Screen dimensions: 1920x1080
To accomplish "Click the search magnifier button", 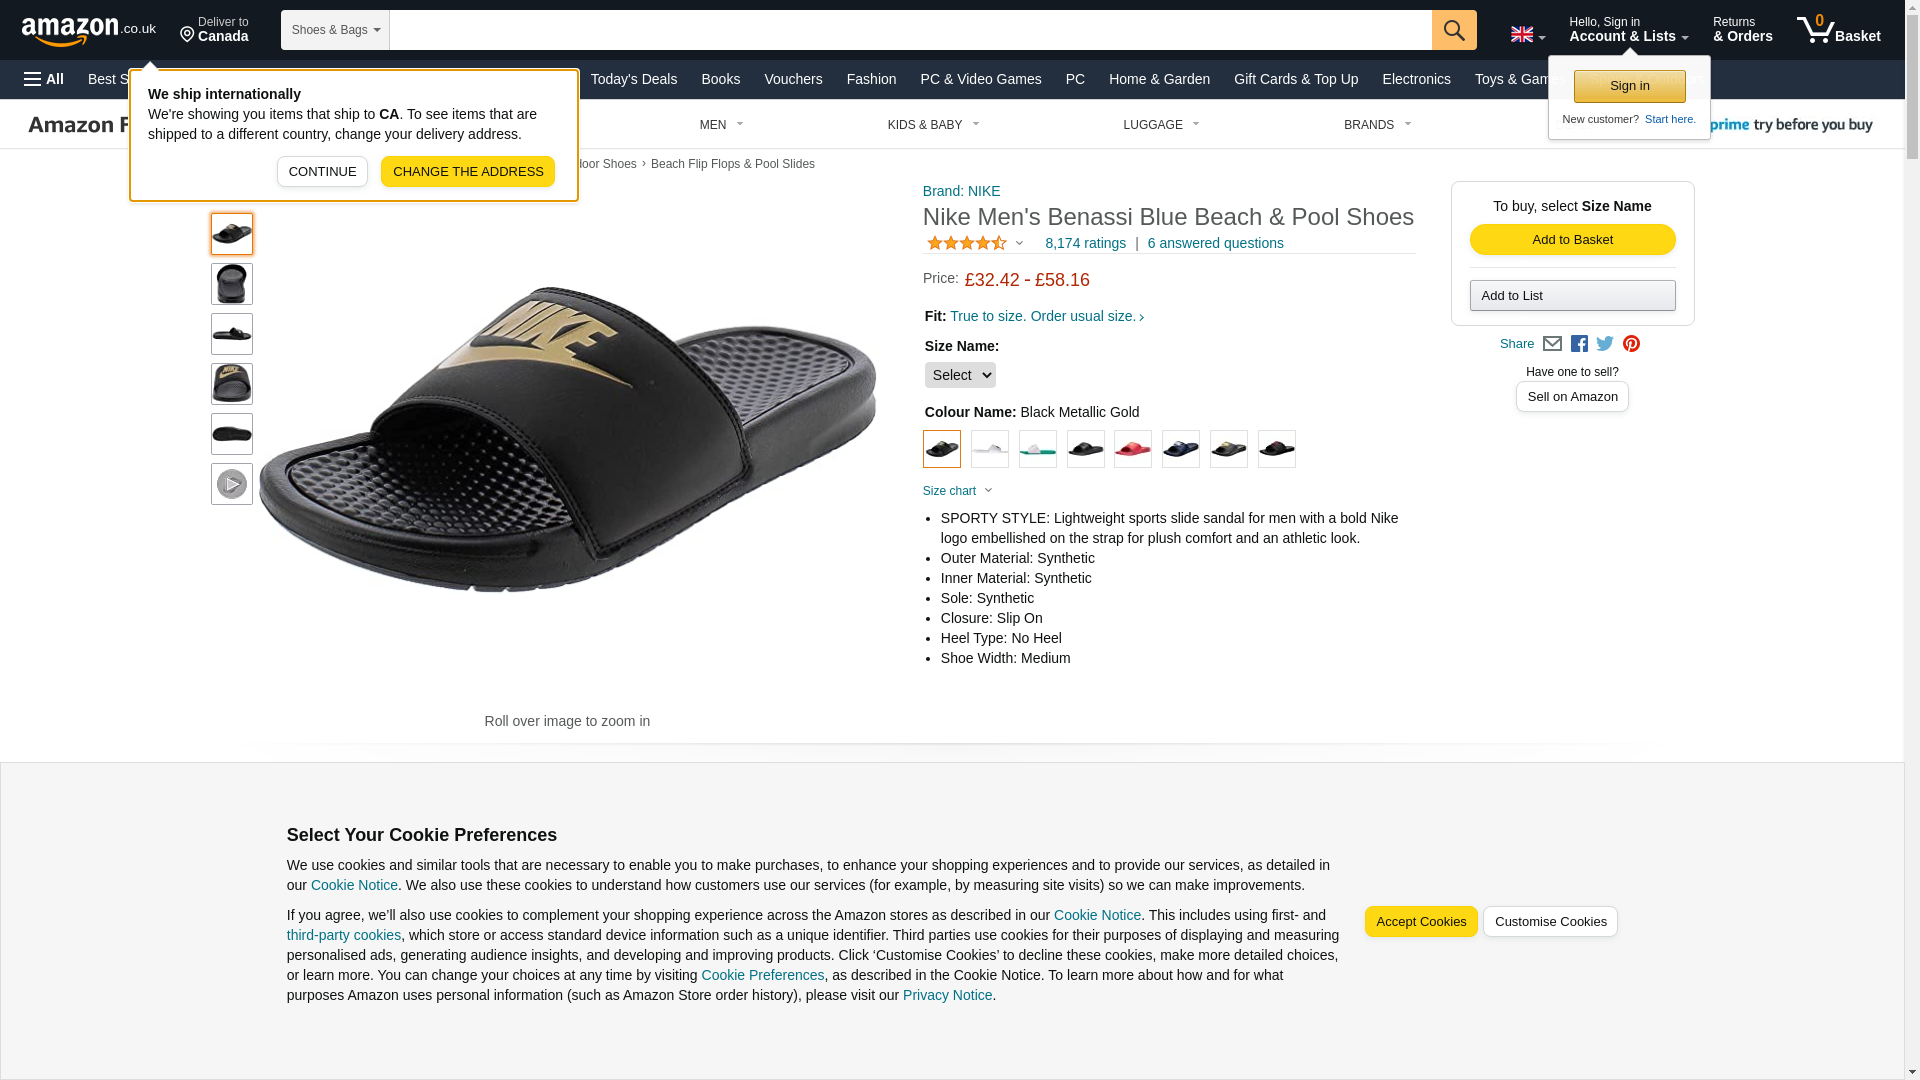I will (1453, 30).
